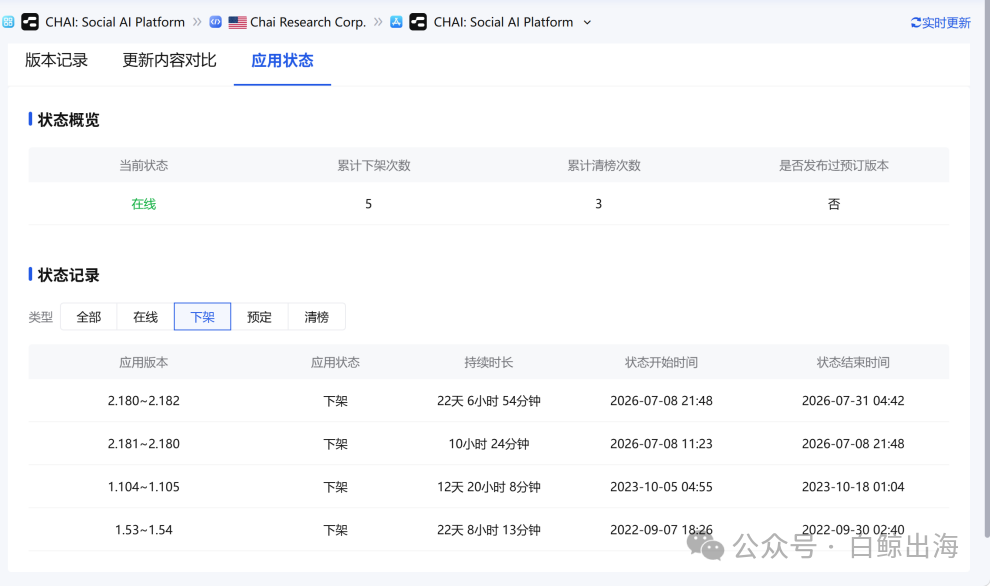990x586 pixels.
Task: Click the 应用版本 column header
Action: (x=143, y=362)
